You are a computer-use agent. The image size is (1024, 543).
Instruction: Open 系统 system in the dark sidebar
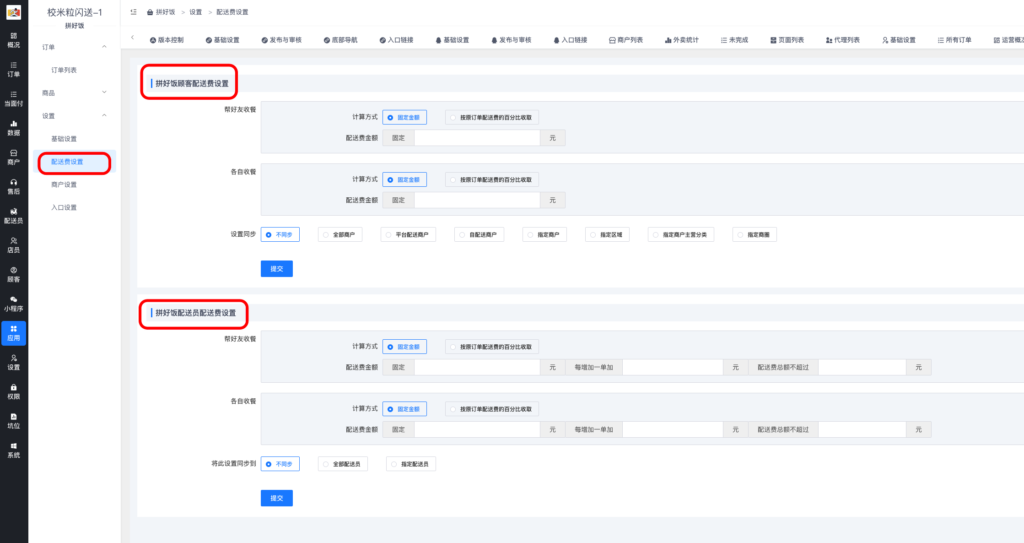(13, 451)
